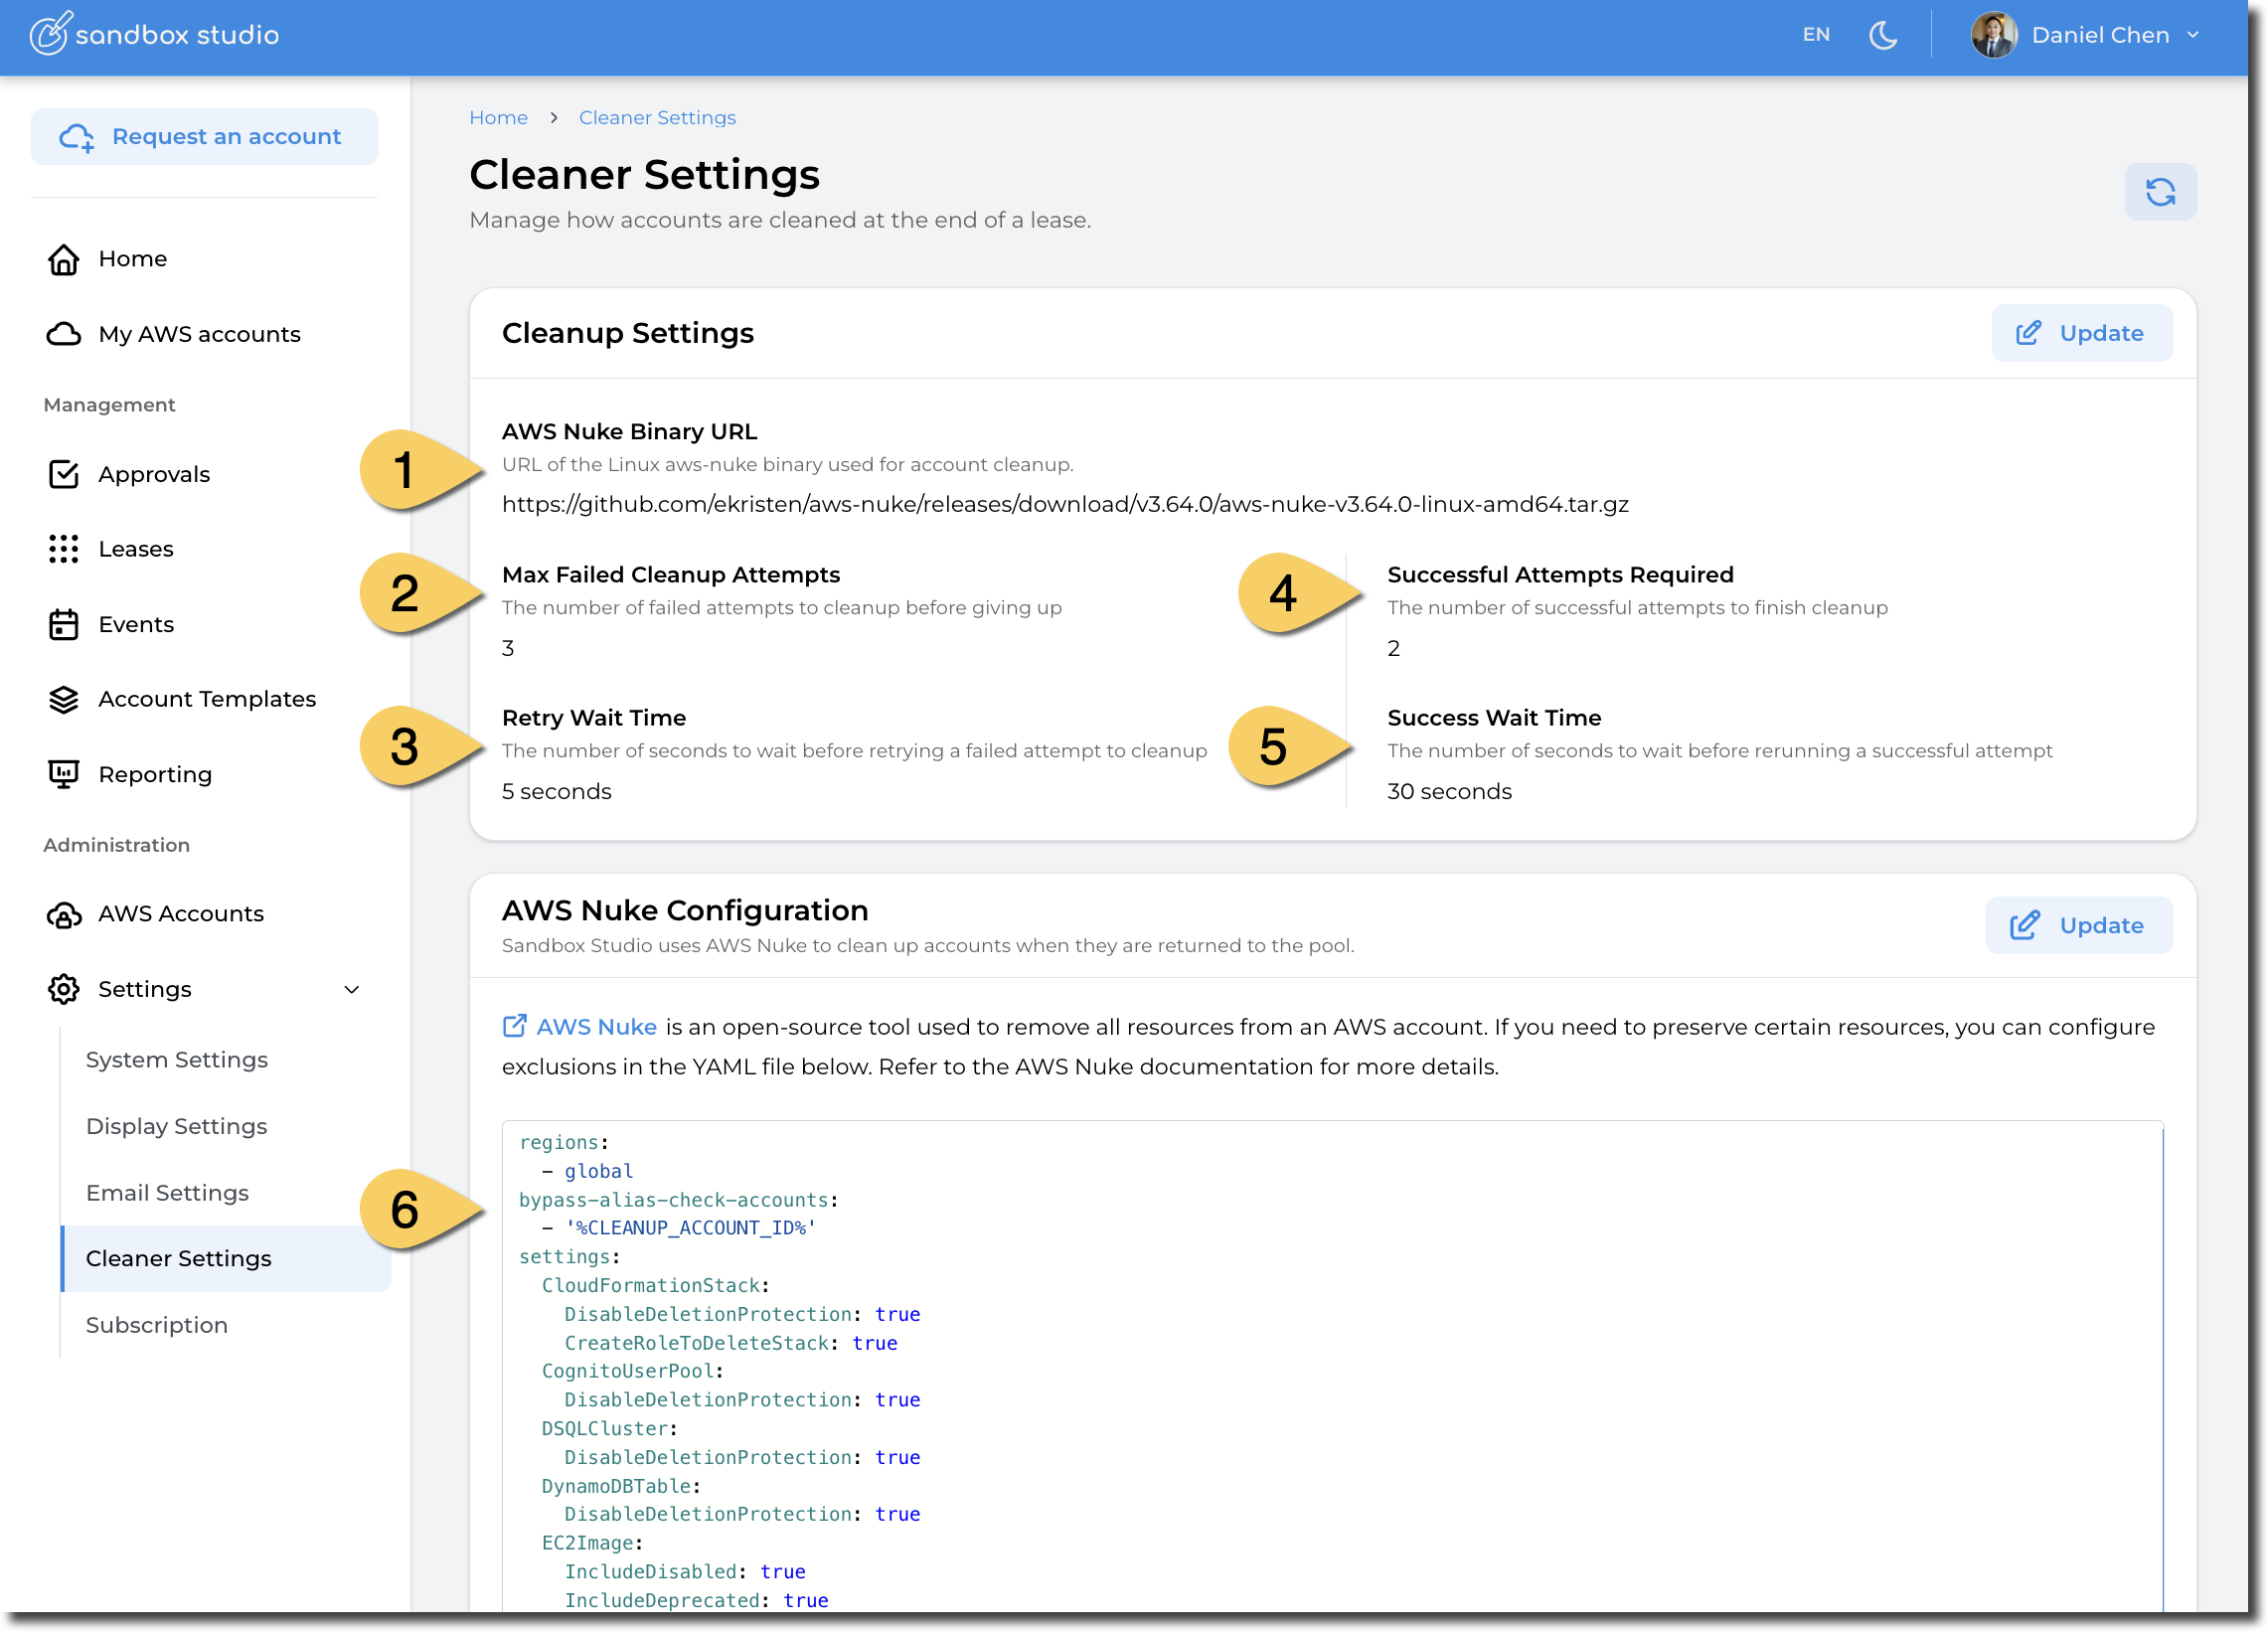Open Account Templates layers icon
This screenshot has height=1632, width=2268.
pos(63,699)
